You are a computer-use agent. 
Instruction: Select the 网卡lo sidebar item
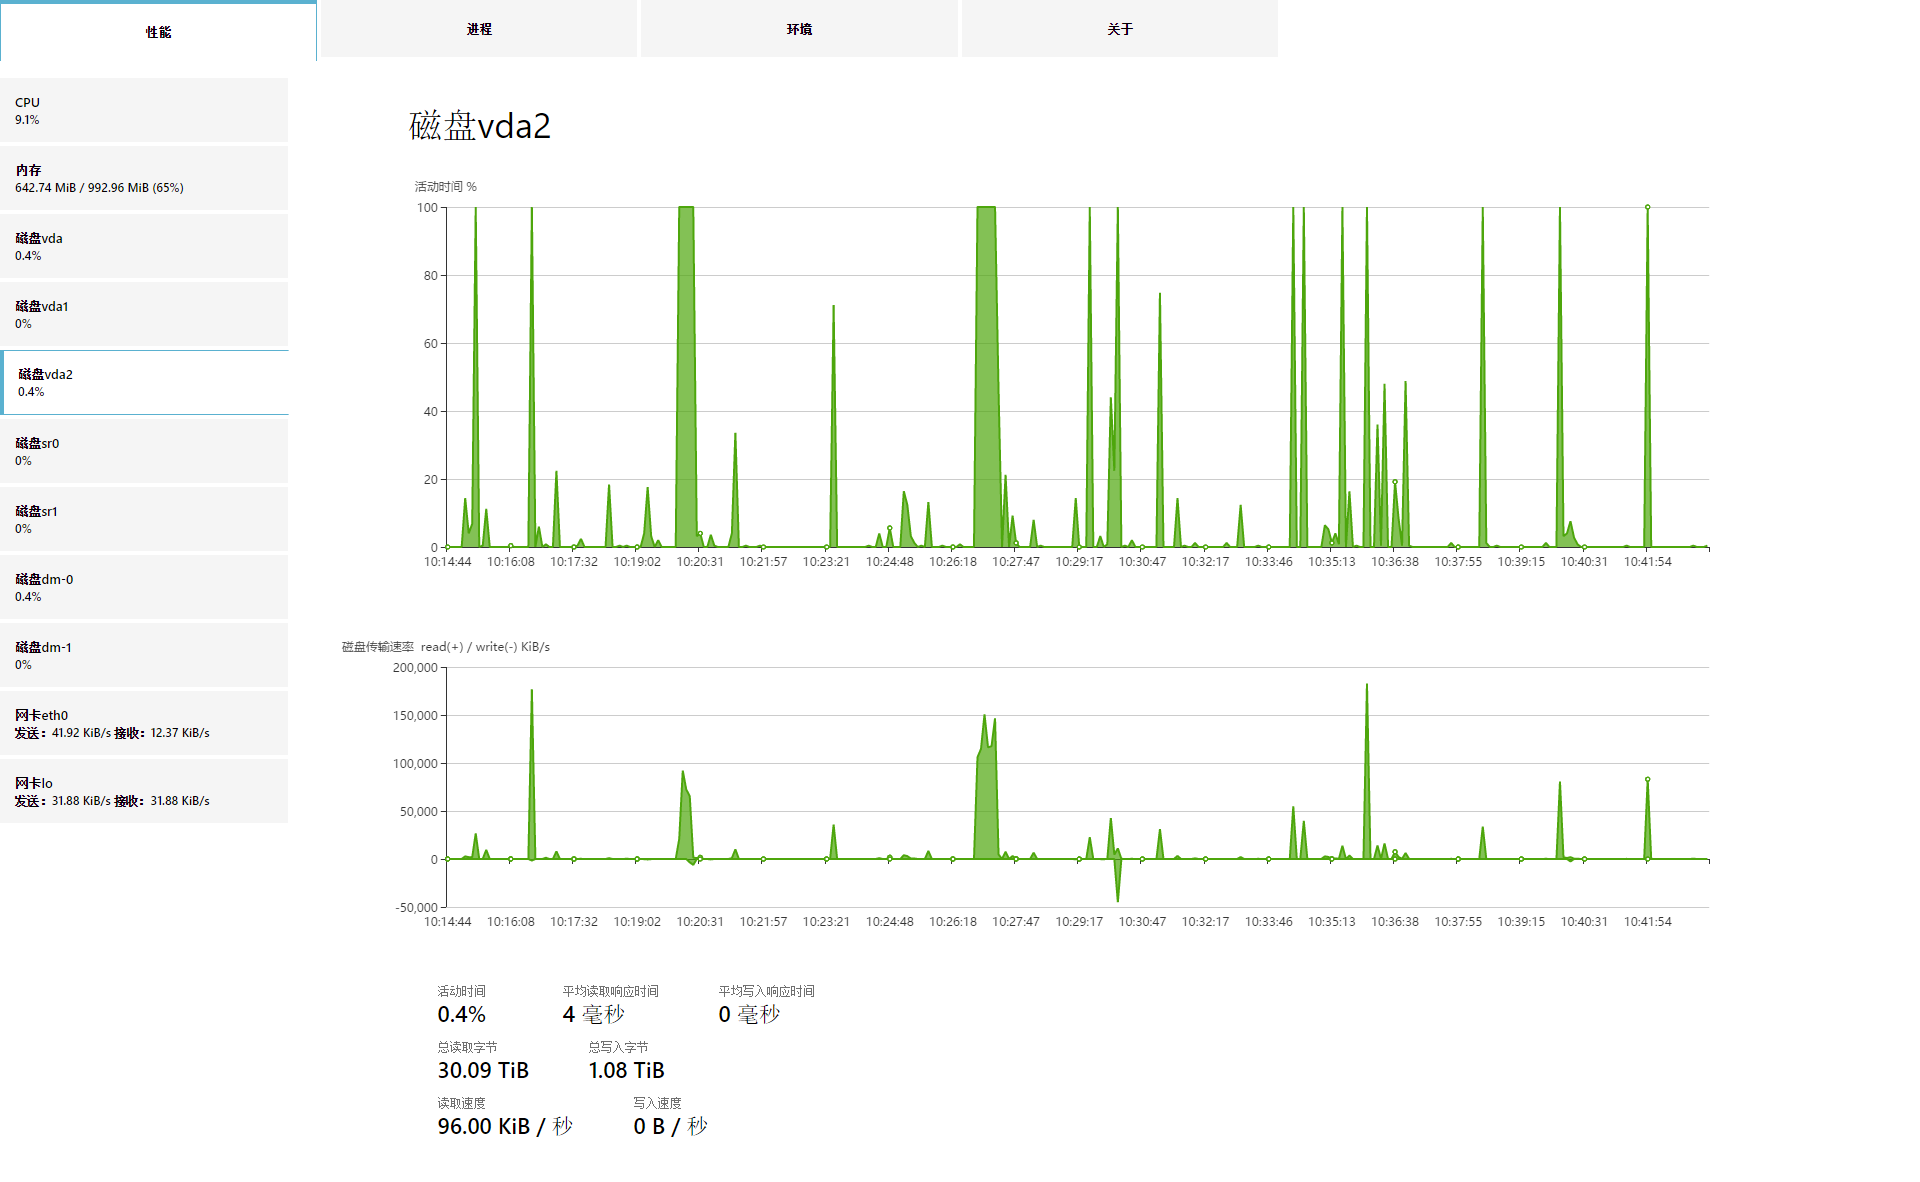[x=144, y=791]
